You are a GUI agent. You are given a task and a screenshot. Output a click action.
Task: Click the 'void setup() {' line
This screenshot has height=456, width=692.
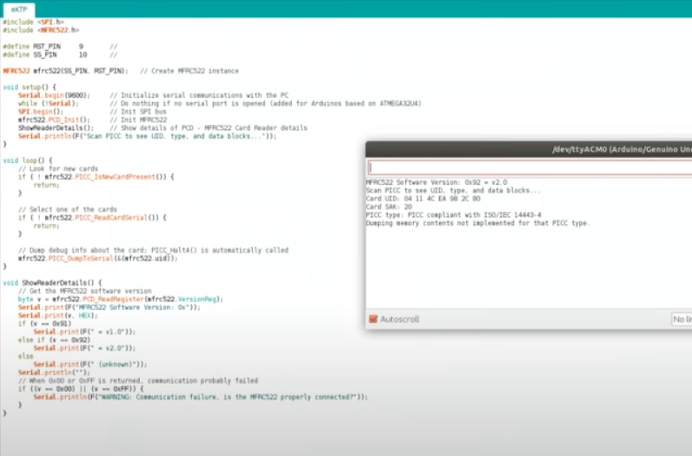[x=30, y=87]
